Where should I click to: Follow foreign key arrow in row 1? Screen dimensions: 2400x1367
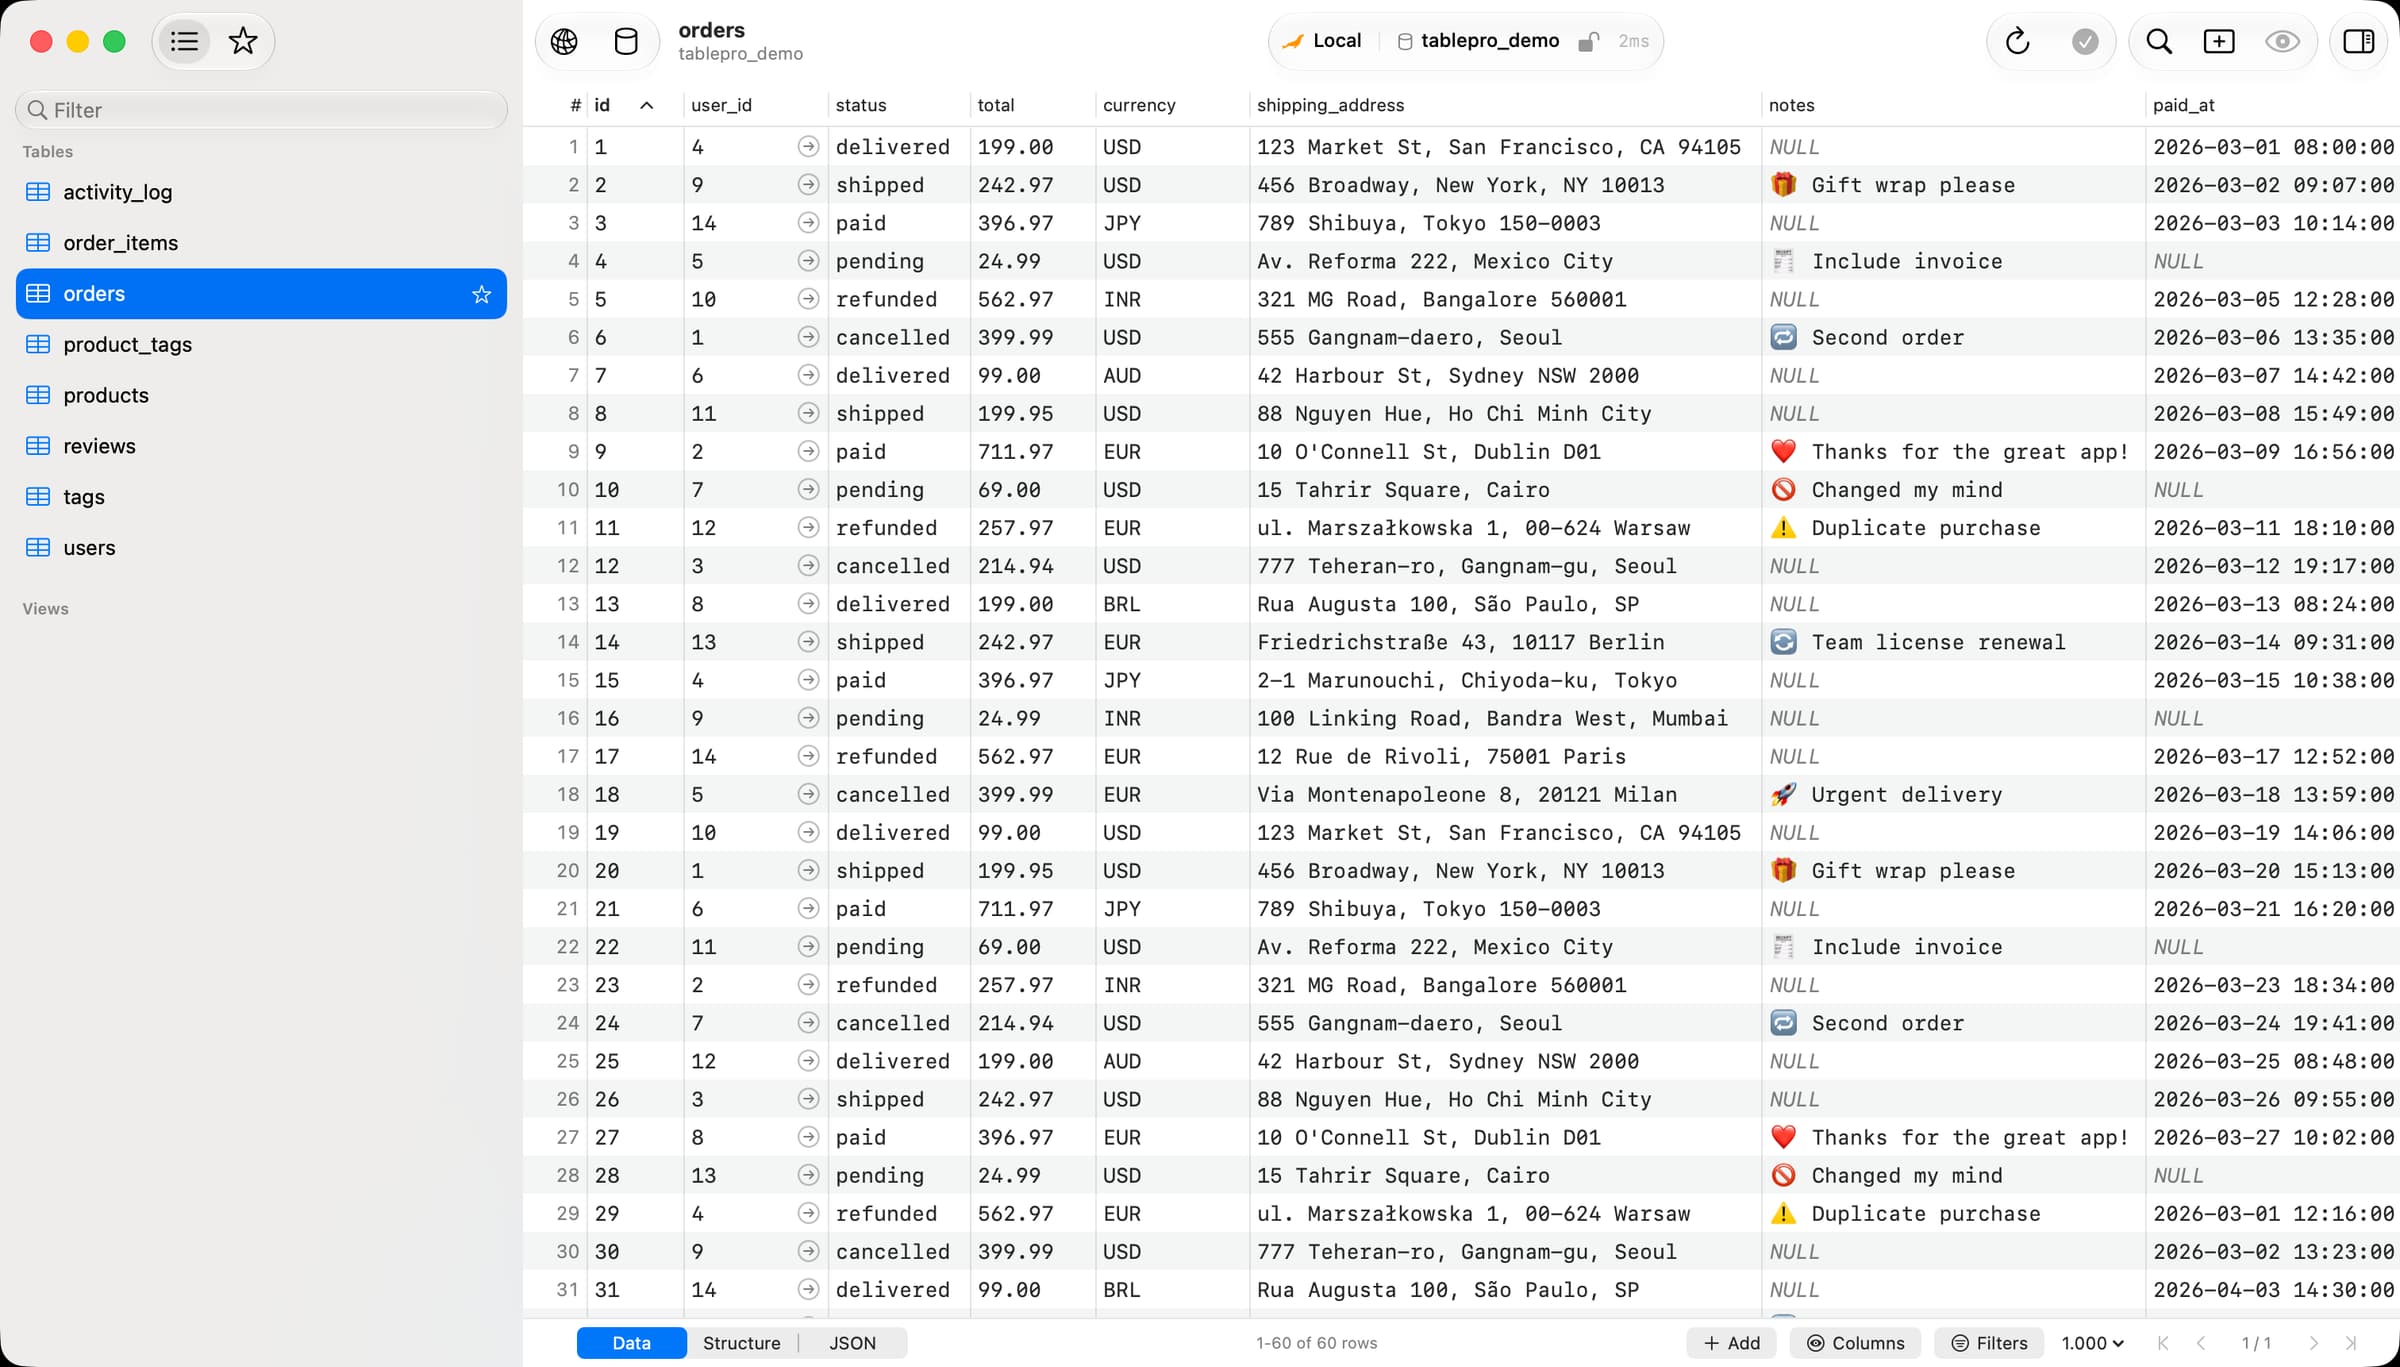(808, 147)
